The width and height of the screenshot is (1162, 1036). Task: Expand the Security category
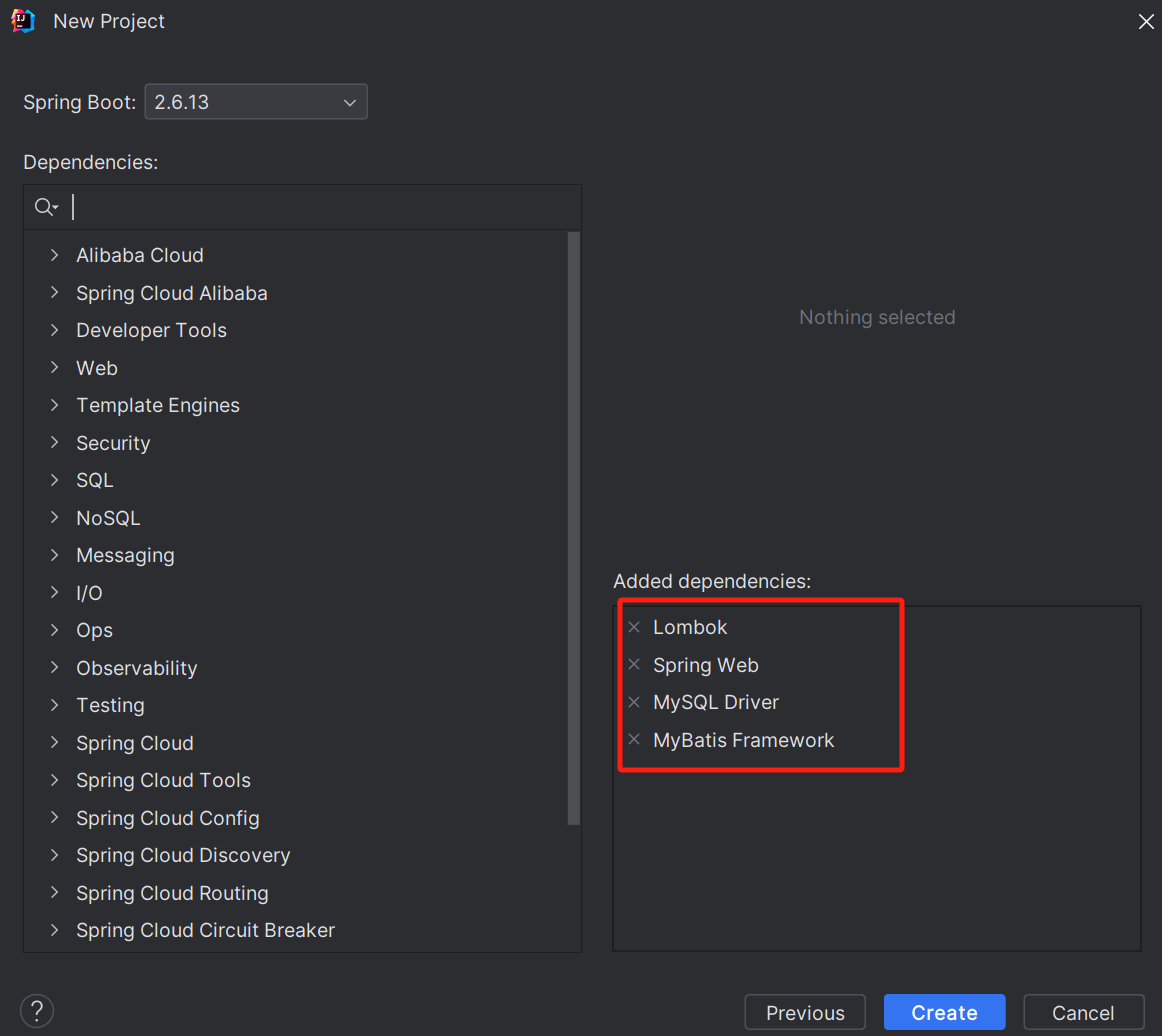[54, 442]
